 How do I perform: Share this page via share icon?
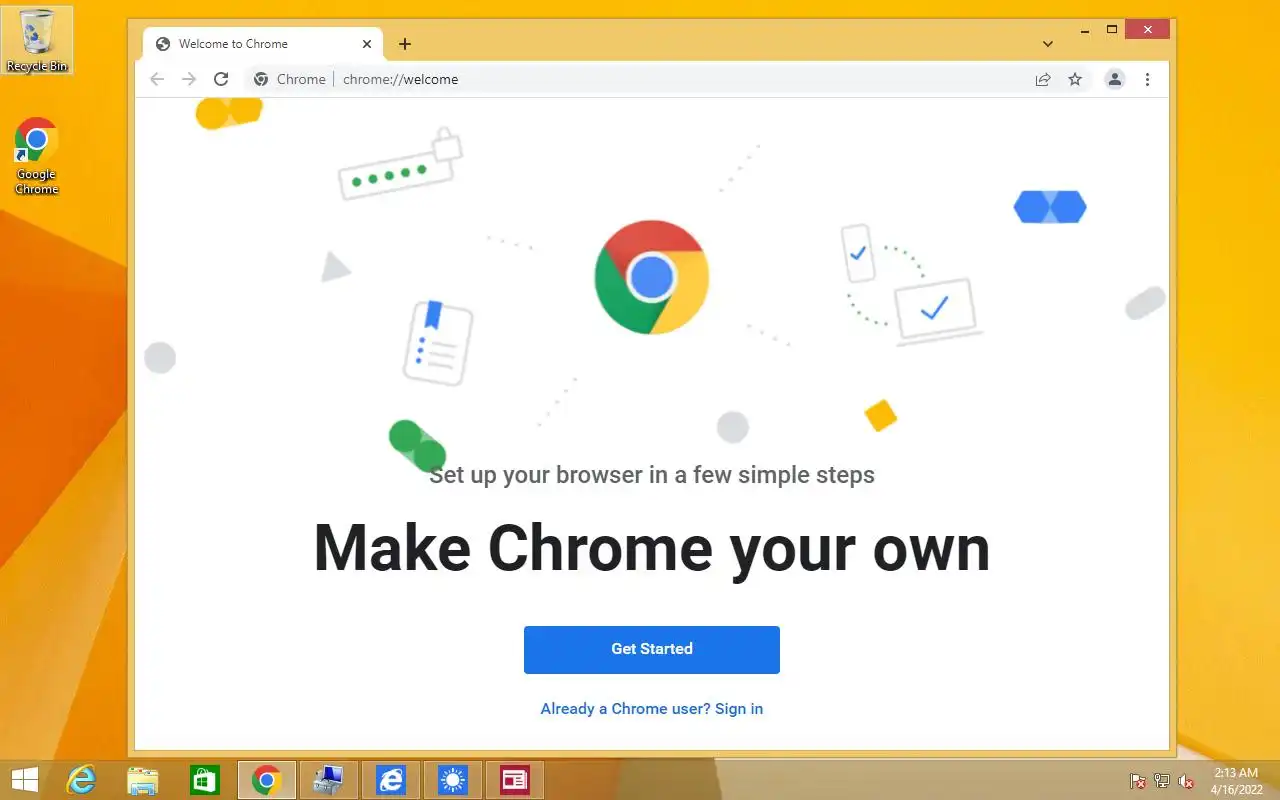tap(1043, 79)
